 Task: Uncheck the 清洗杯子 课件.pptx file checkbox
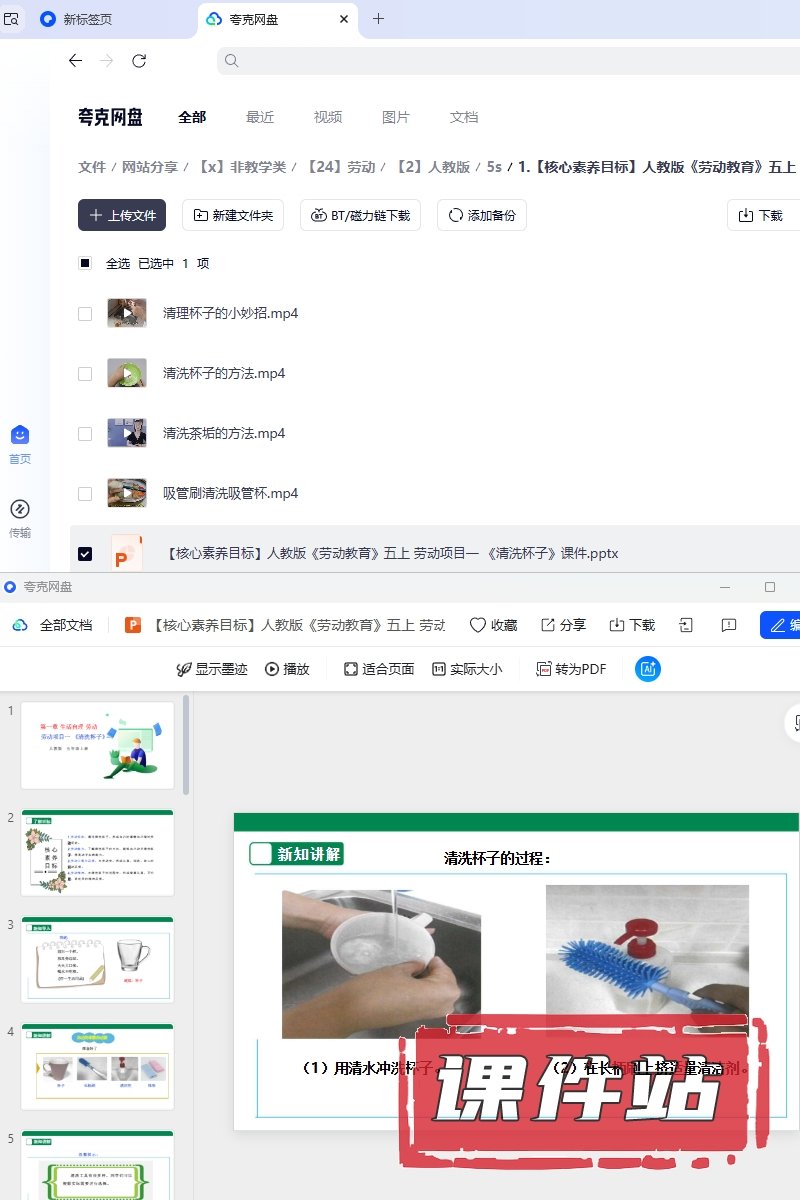coord(85,553)
